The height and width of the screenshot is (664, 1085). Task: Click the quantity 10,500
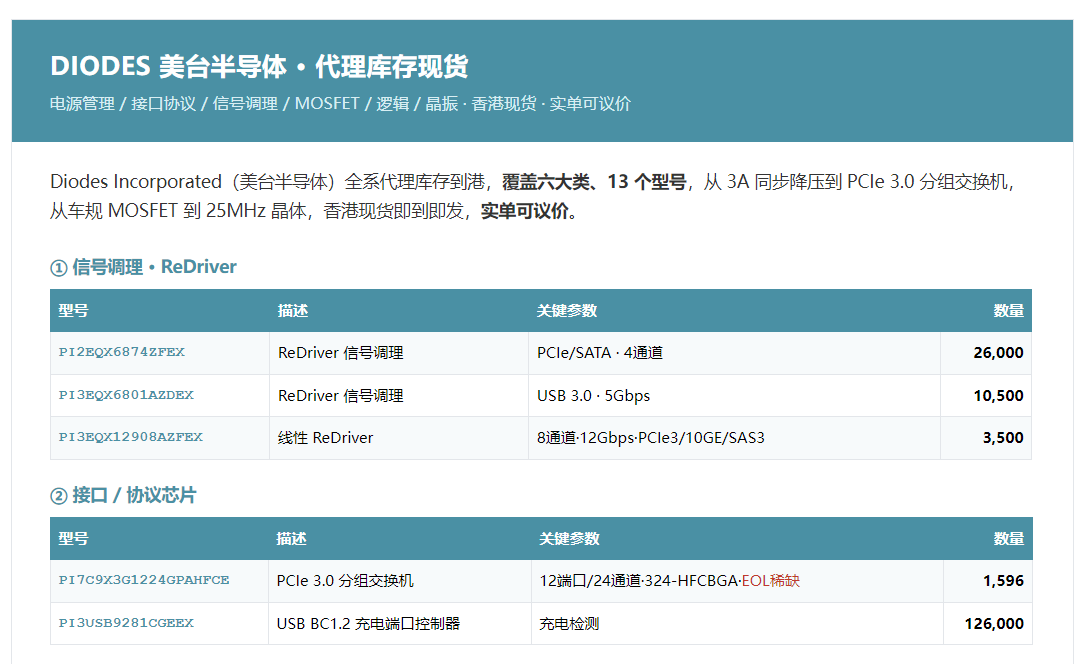click(x=998, y=396)
